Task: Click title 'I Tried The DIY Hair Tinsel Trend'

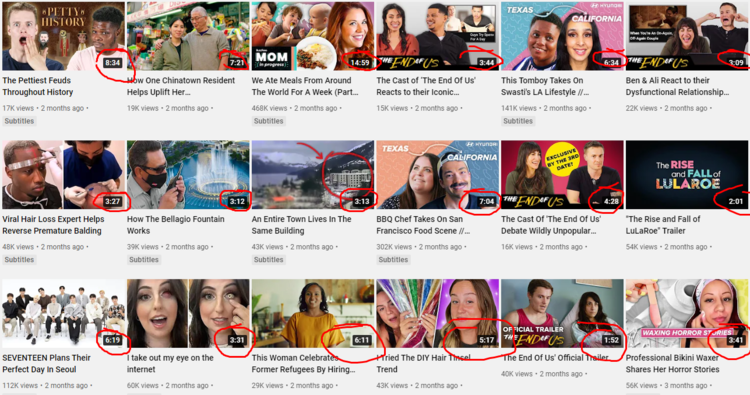Action: pyautogui.click(x=423, y=363)
